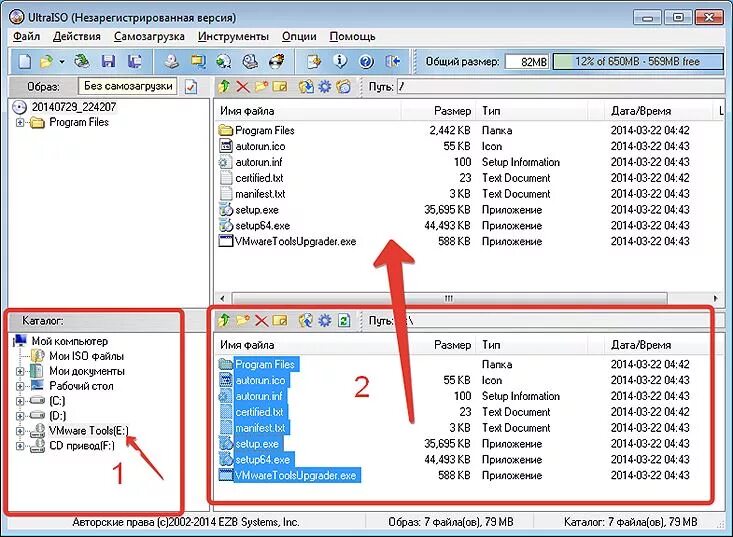Expand the Рабочий стол tree node
Image resolution: width=733 pixels, height=537 pixels.
coord(20,387)
